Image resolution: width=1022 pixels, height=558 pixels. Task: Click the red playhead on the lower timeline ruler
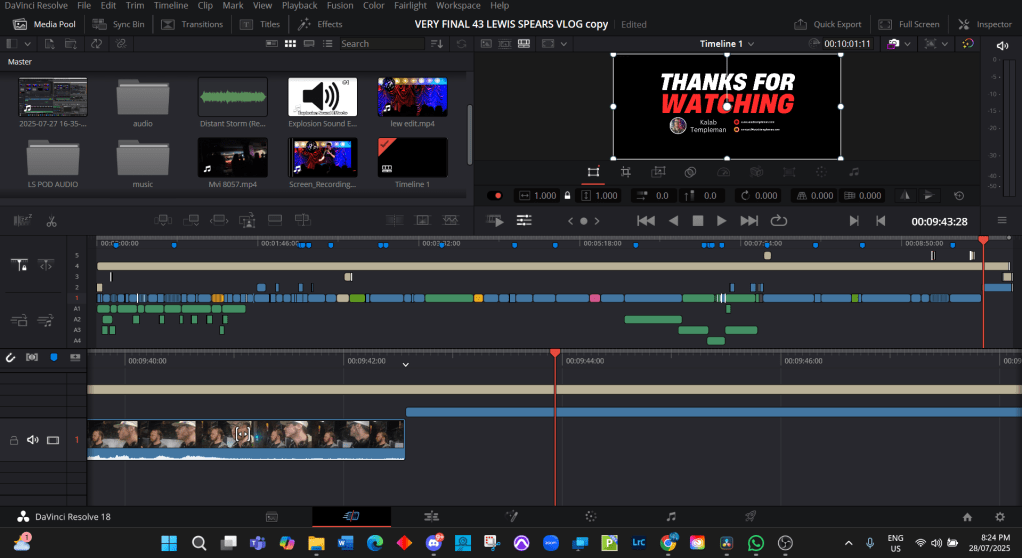click(x=555, y=353)
